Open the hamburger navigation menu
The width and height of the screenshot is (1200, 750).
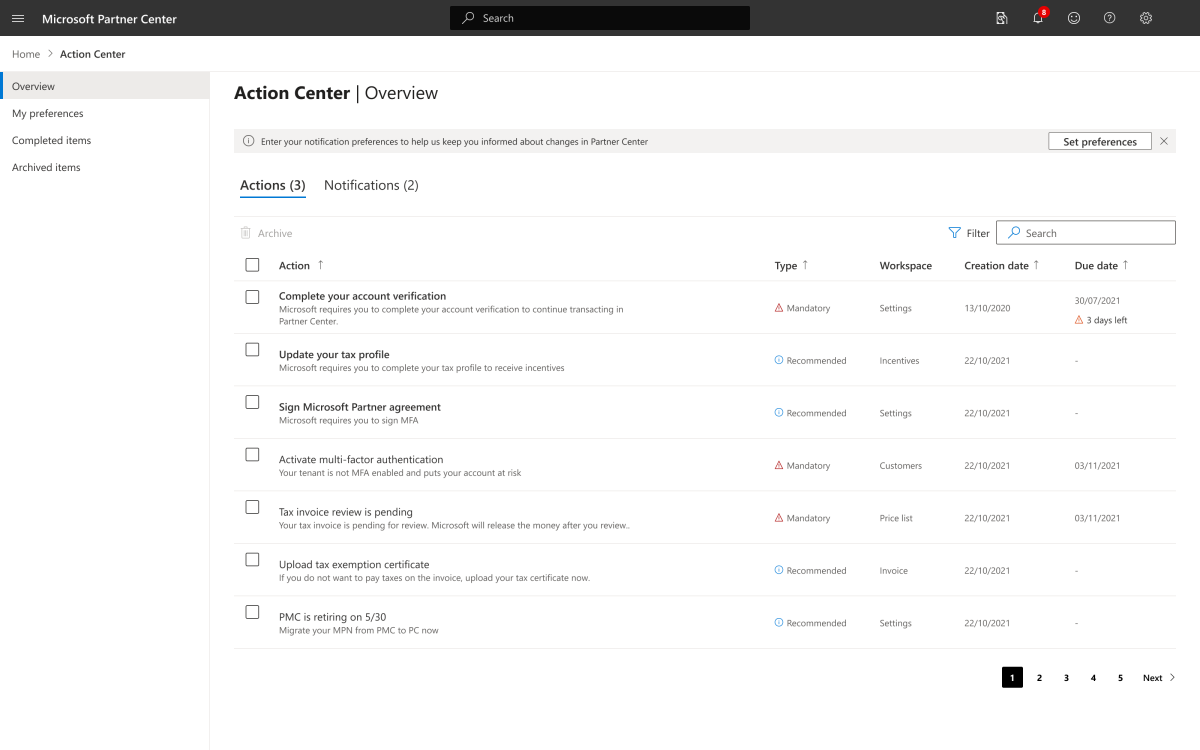click(x=18, y=18)
